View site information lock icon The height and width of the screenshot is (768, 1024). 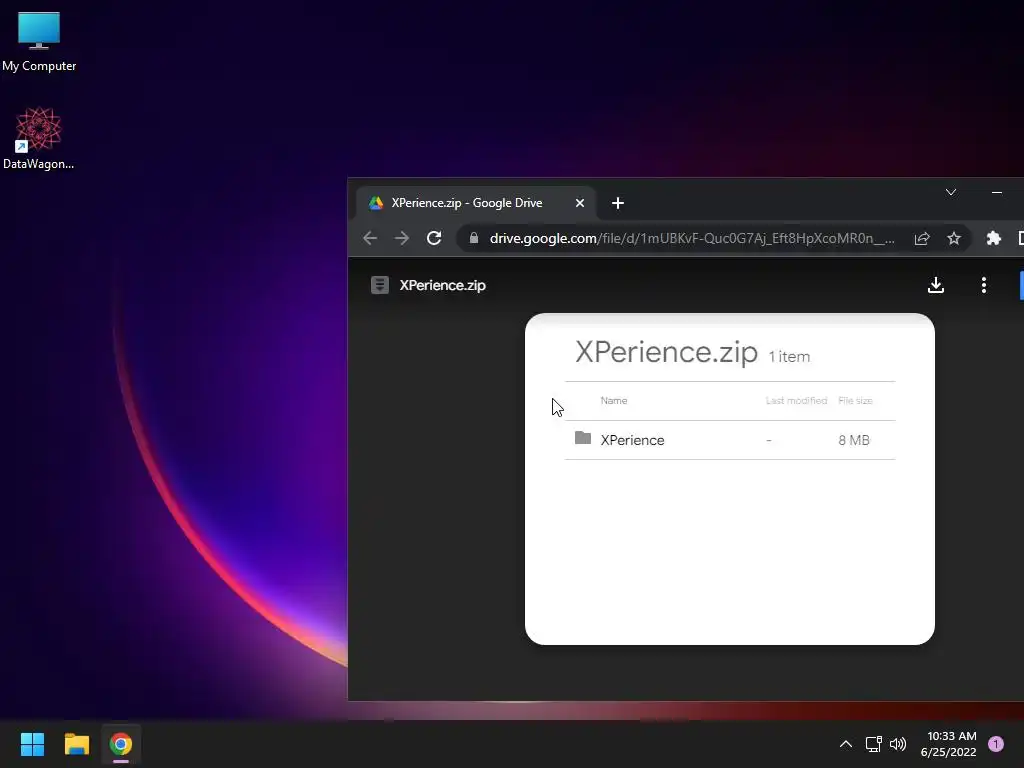(x=474, y=238)
